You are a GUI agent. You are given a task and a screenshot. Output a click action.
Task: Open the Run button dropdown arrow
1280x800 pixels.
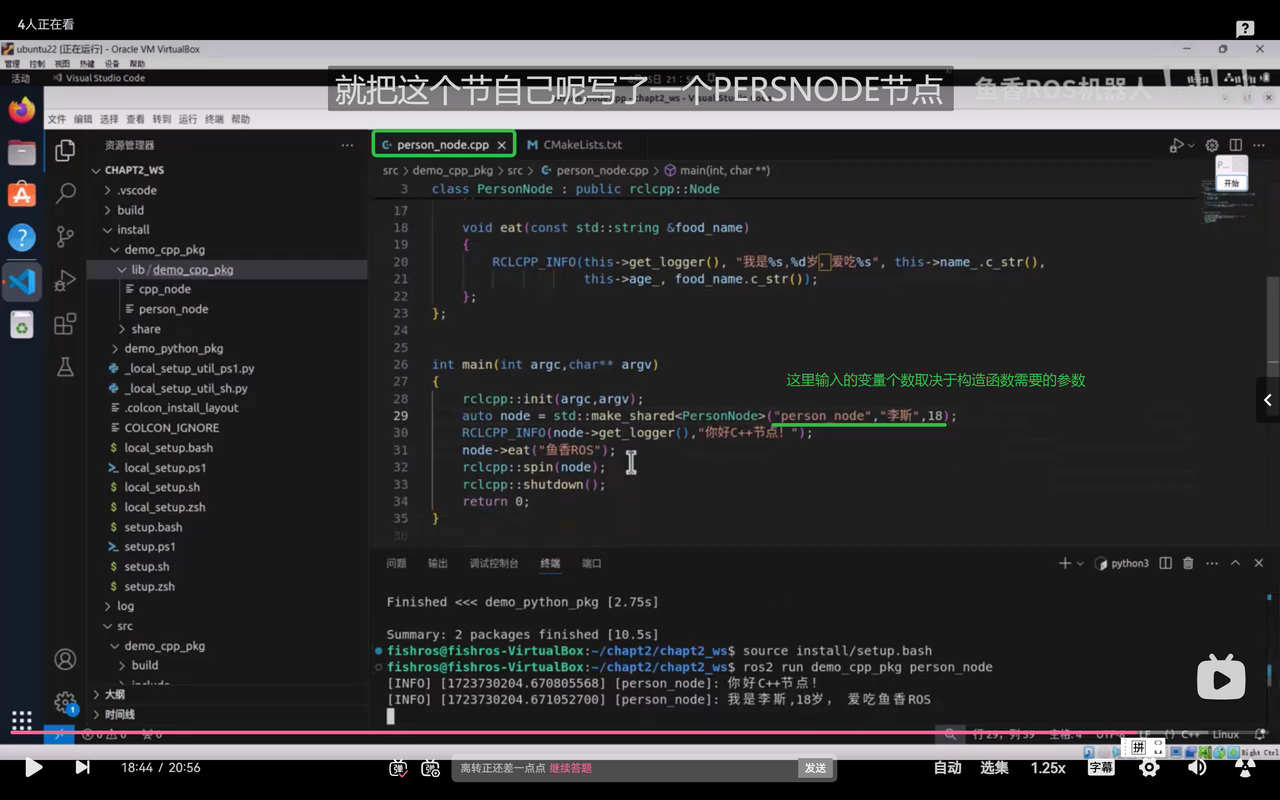pyautogui.click(x=1191, y=145)
